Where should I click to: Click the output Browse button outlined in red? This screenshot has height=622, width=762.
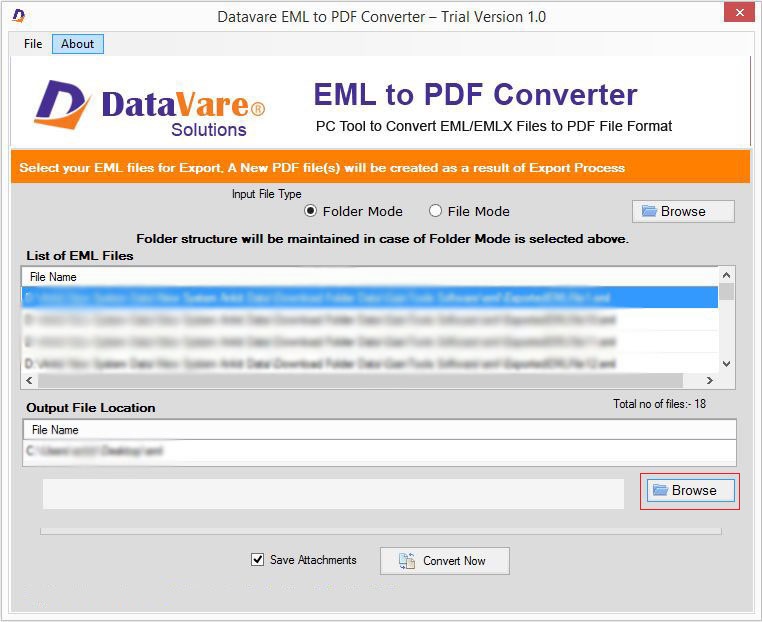[690, 490]
